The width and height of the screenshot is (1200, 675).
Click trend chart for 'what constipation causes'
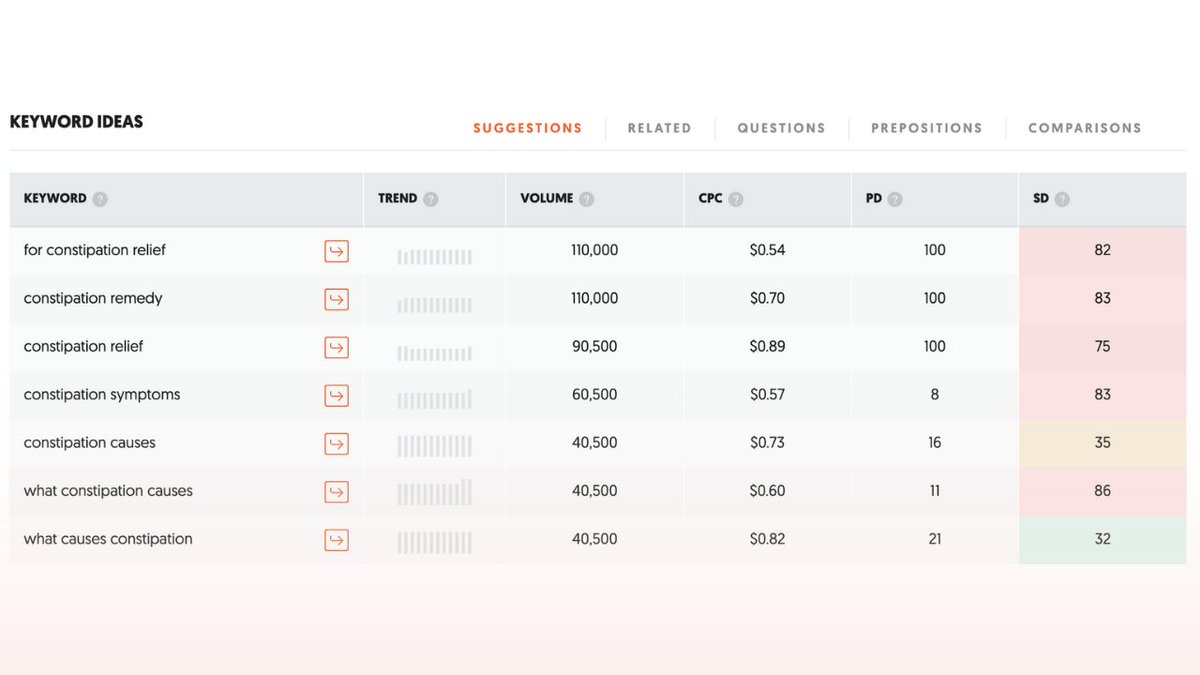(x=435, y=493)
